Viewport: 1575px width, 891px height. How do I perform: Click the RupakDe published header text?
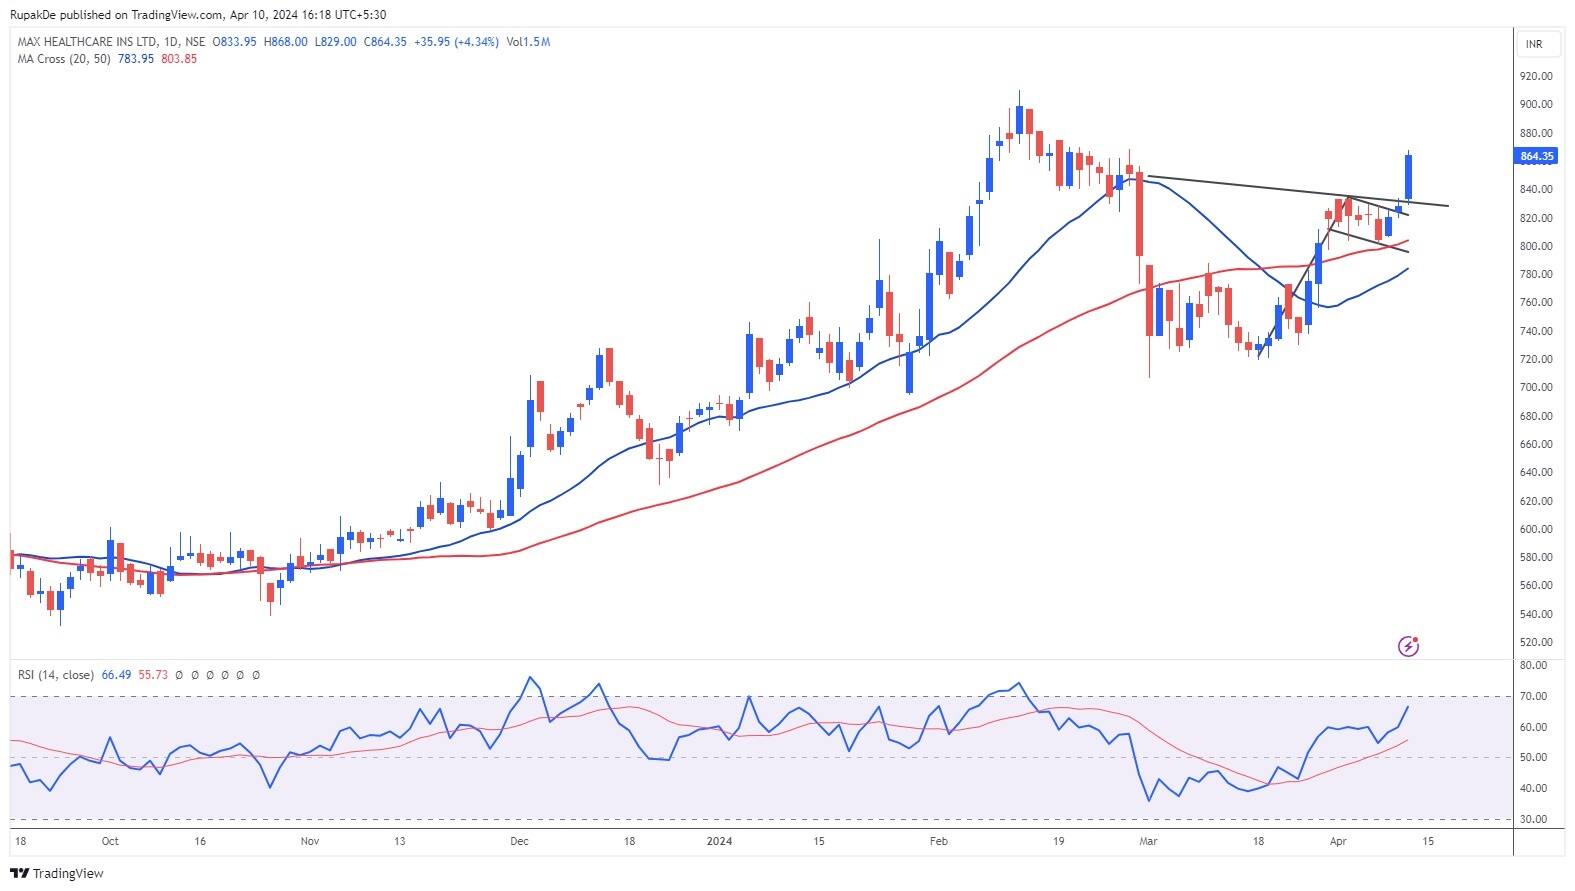pos(196,15)
